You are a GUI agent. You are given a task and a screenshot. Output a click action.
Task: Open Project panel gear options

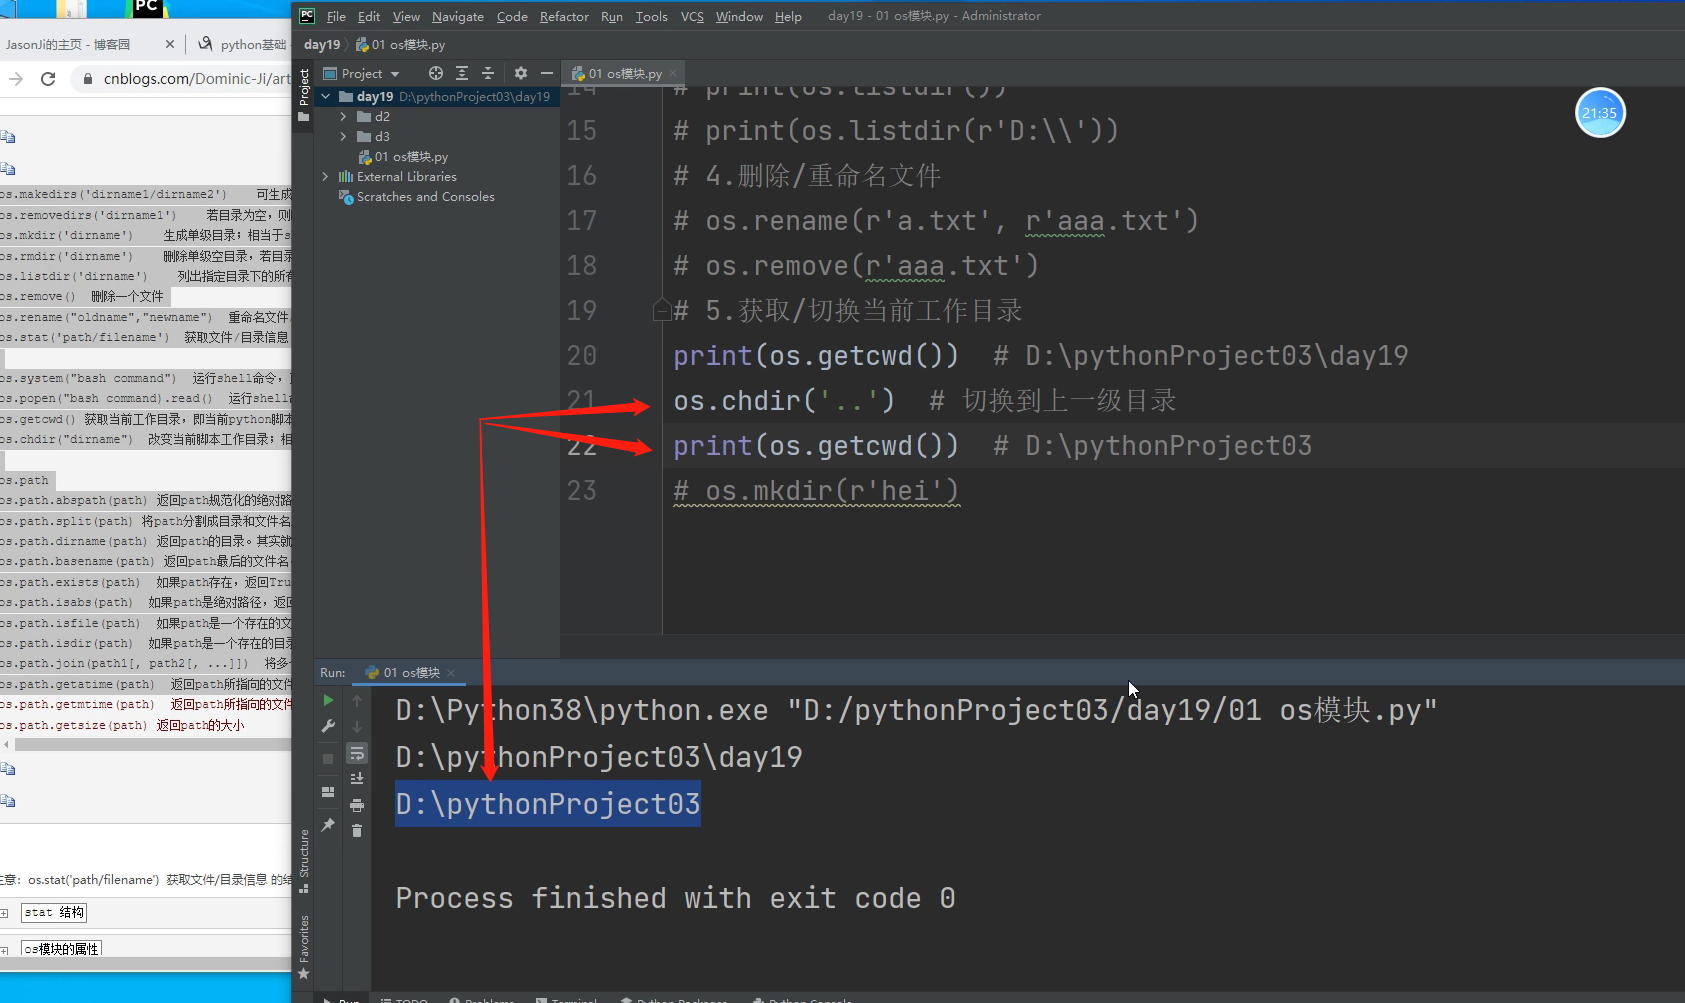click(x=520, y=73)
